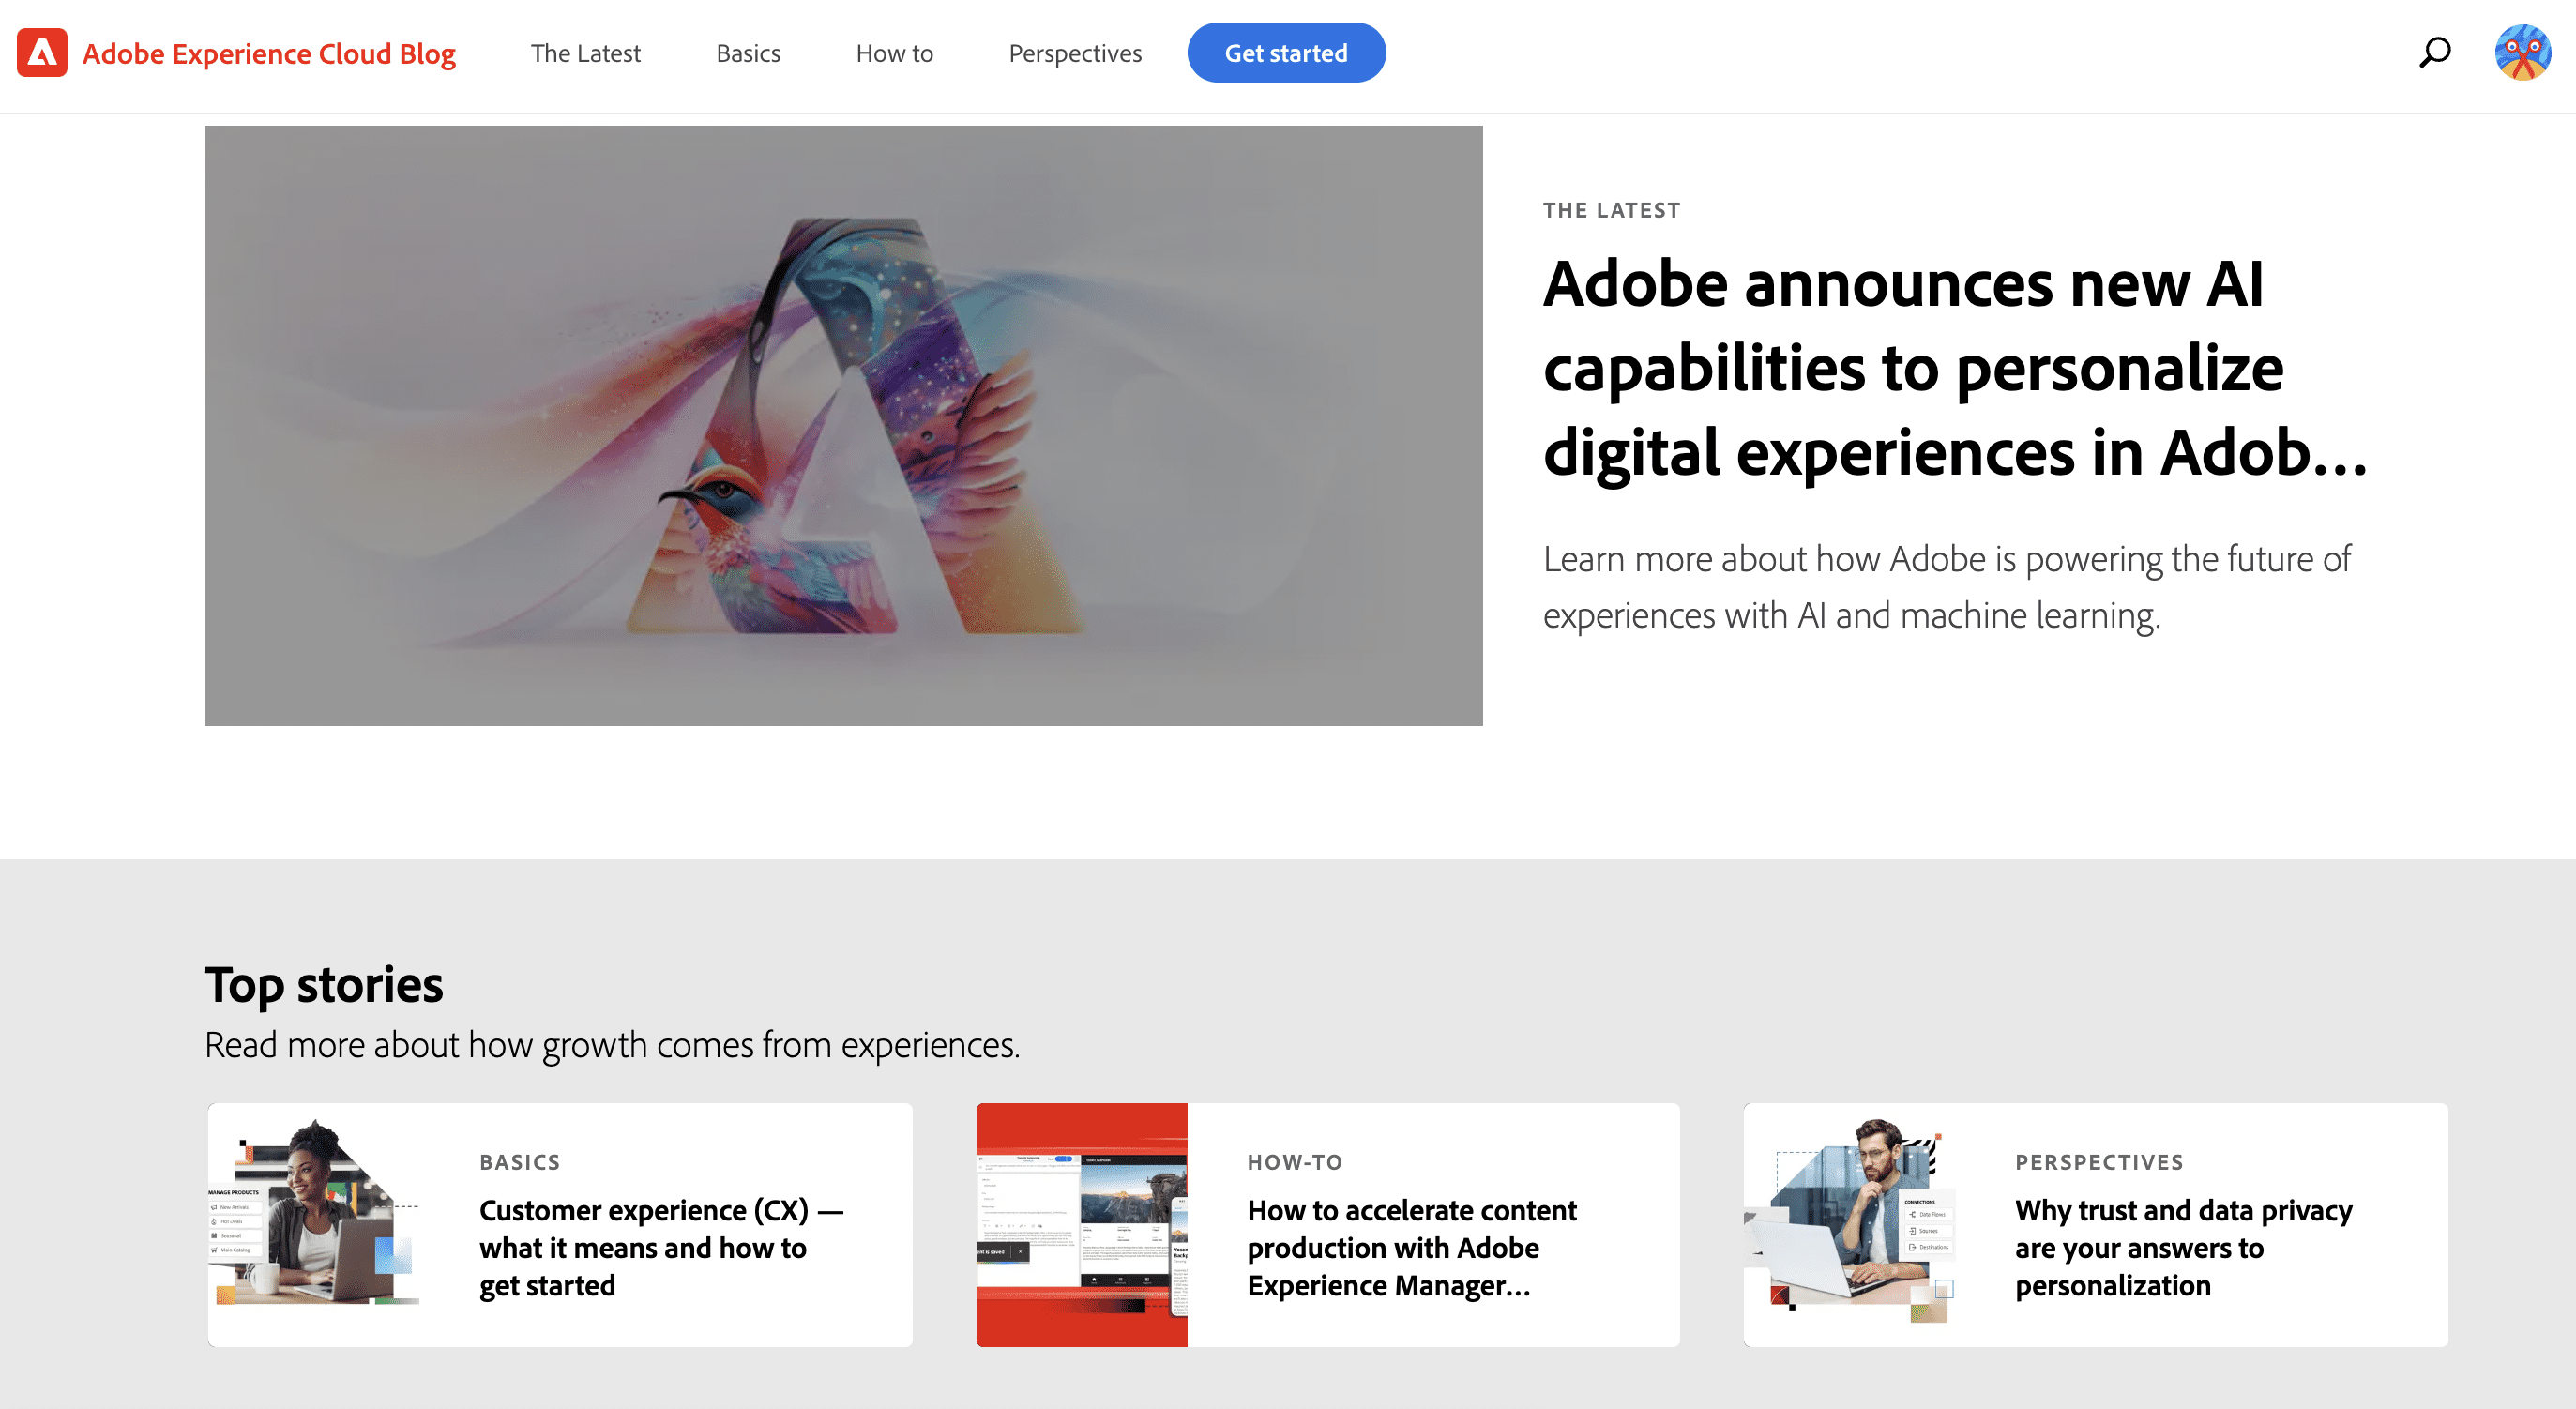Image resolution: width=2576 pixels, height=1409 pixels.
Task: Select the Basics navigation tab
Action: 748,52
